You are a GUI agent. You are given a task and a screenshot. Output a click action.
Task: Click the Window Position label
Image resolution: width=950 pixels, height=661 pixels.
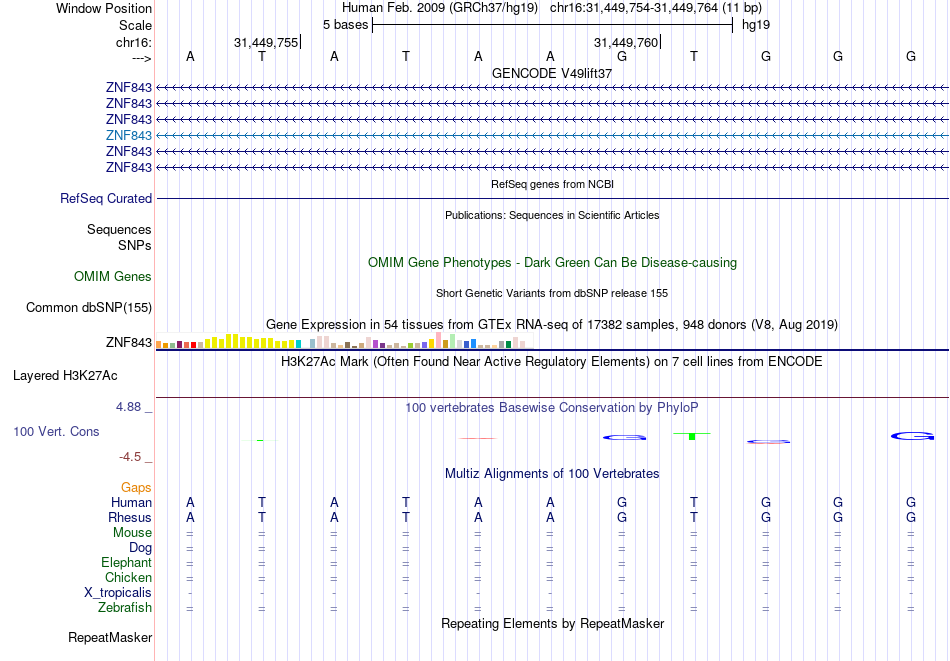tap(104, 8)
